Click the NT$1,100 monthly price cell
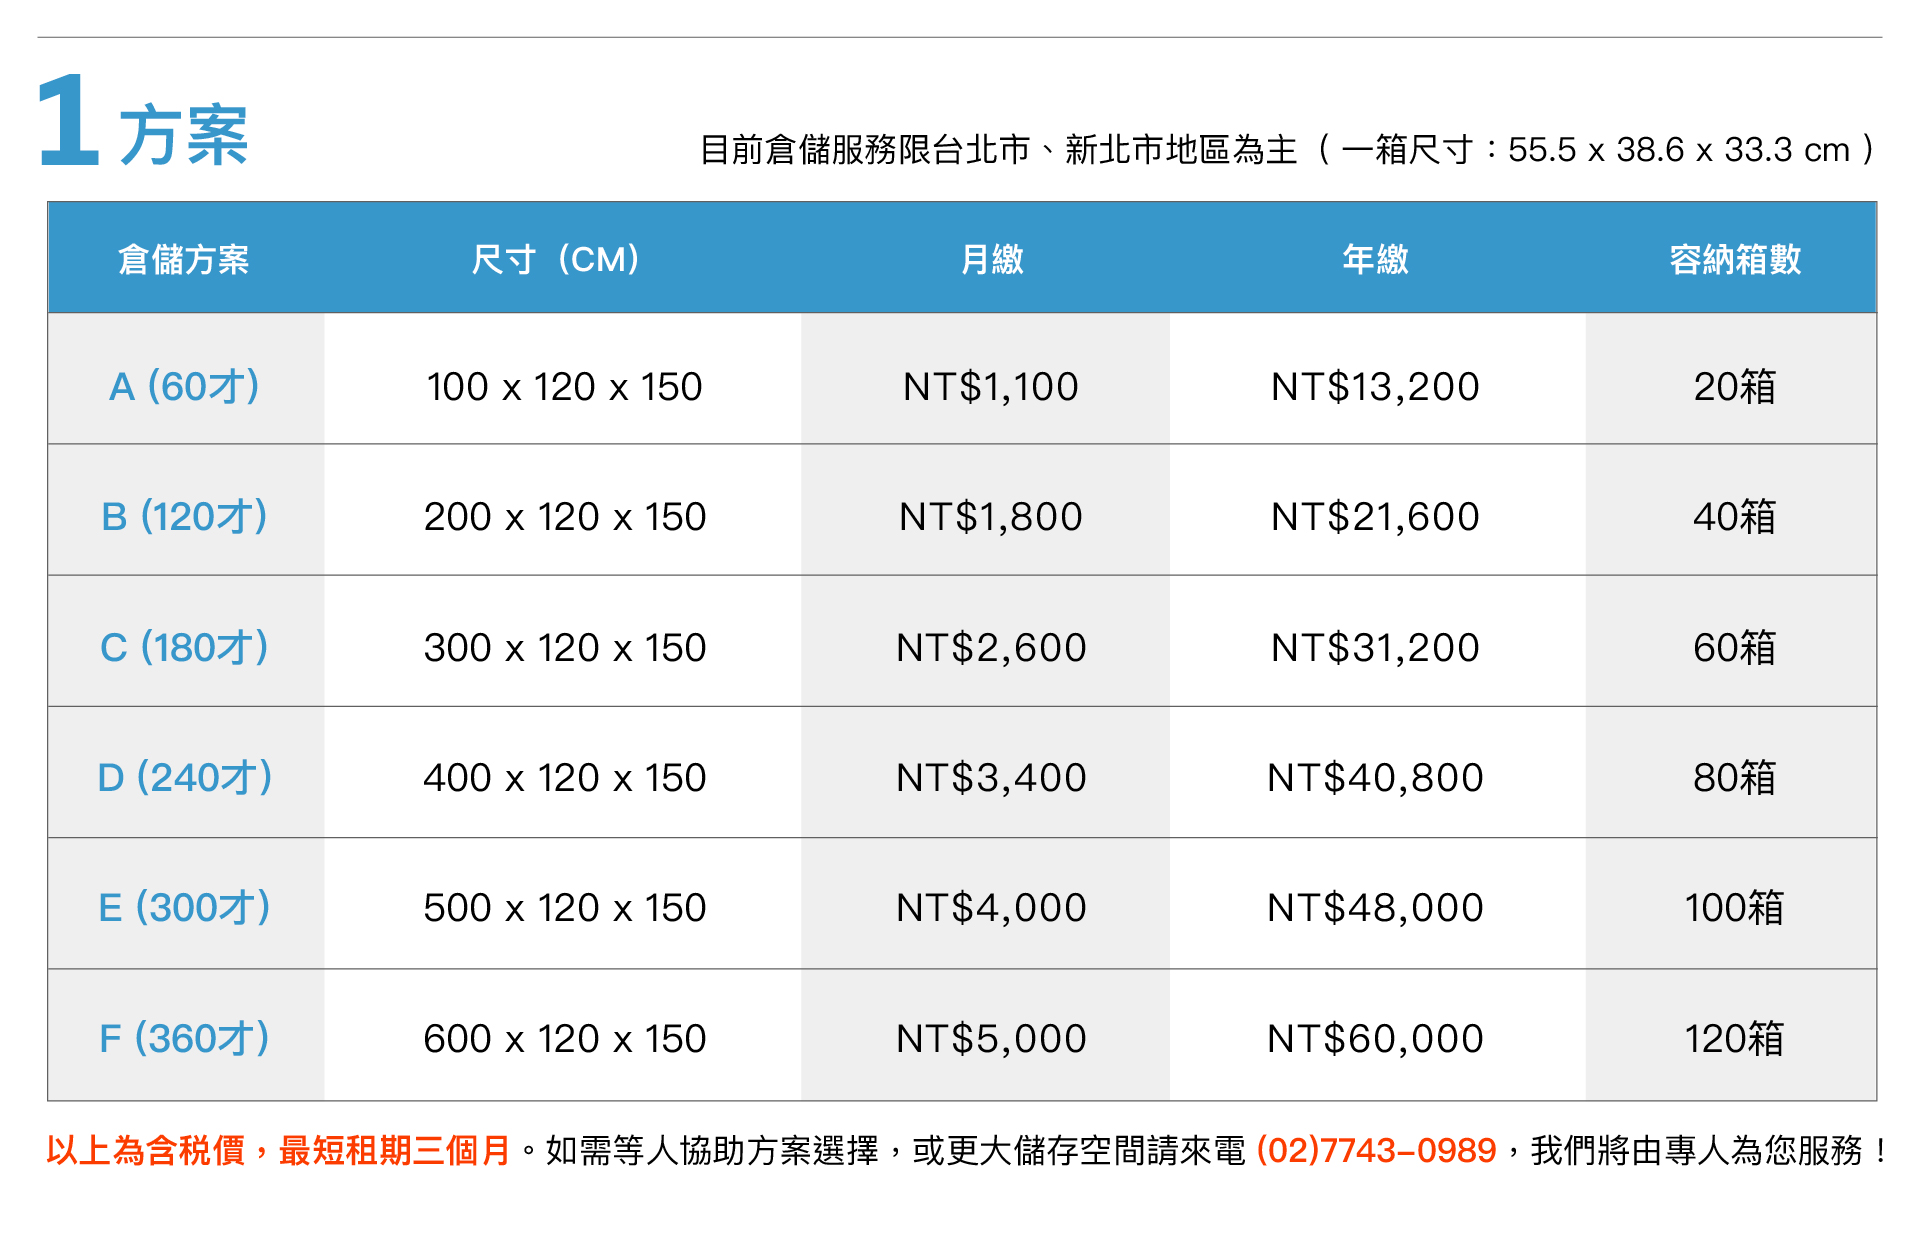 point(991,386)
